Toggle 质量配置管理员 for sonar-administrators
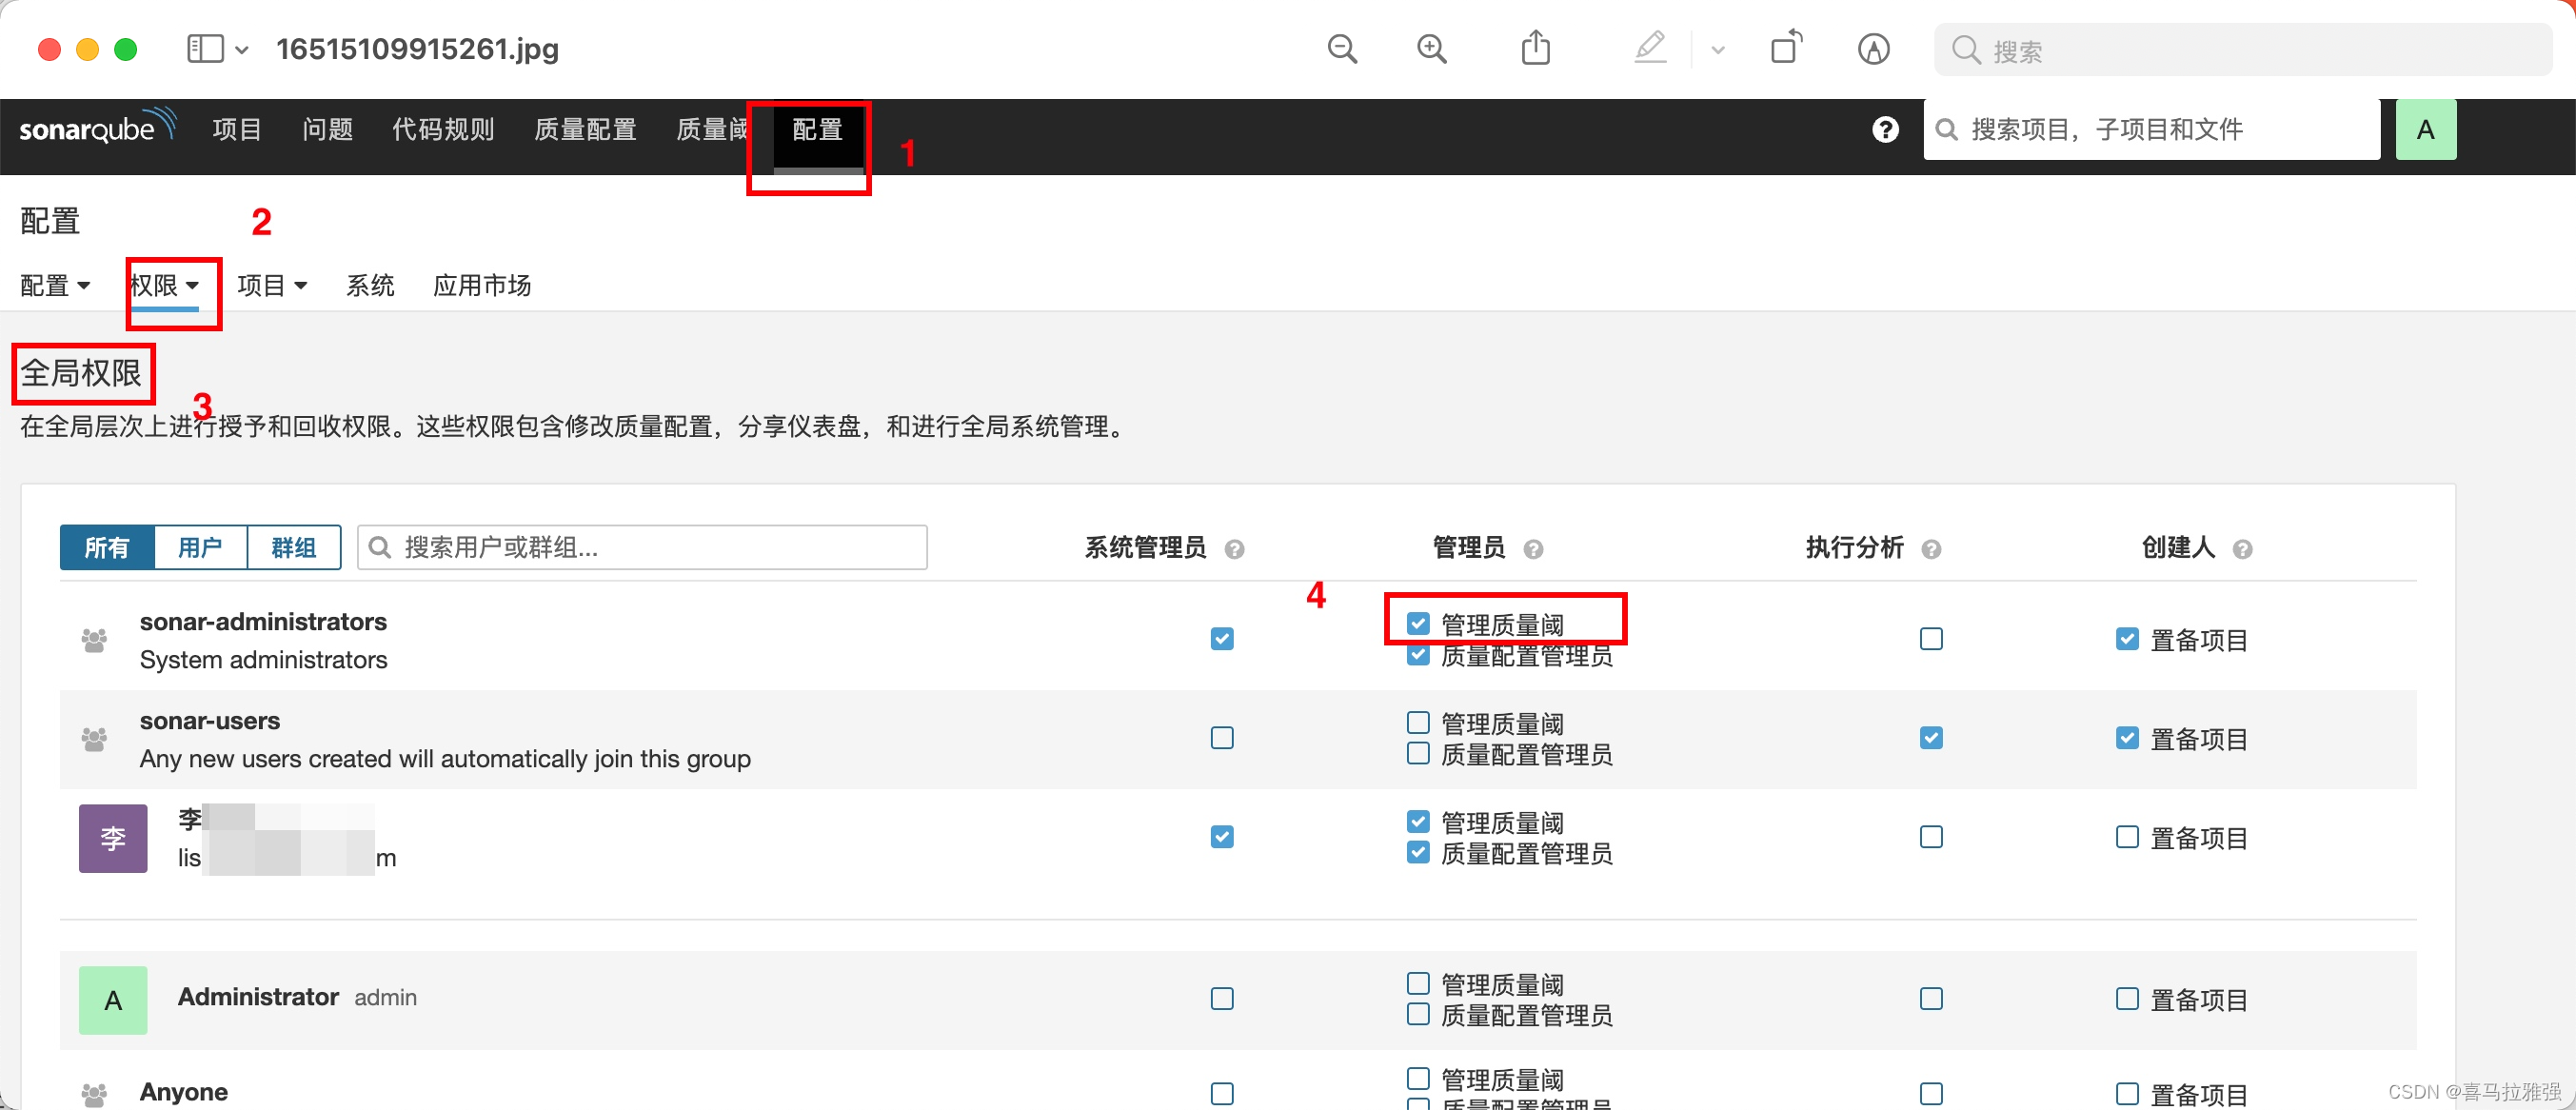The image size is (2576, 1110). click(1417, 655)
